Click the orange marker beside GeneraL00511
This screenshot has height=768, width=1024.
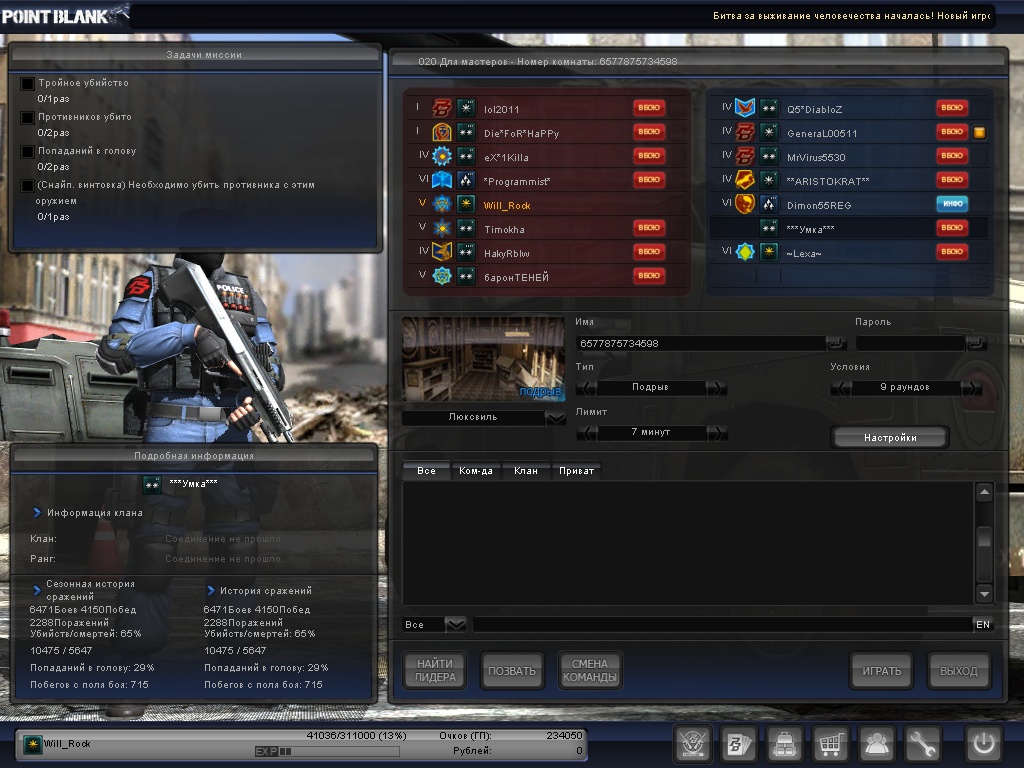979,133
